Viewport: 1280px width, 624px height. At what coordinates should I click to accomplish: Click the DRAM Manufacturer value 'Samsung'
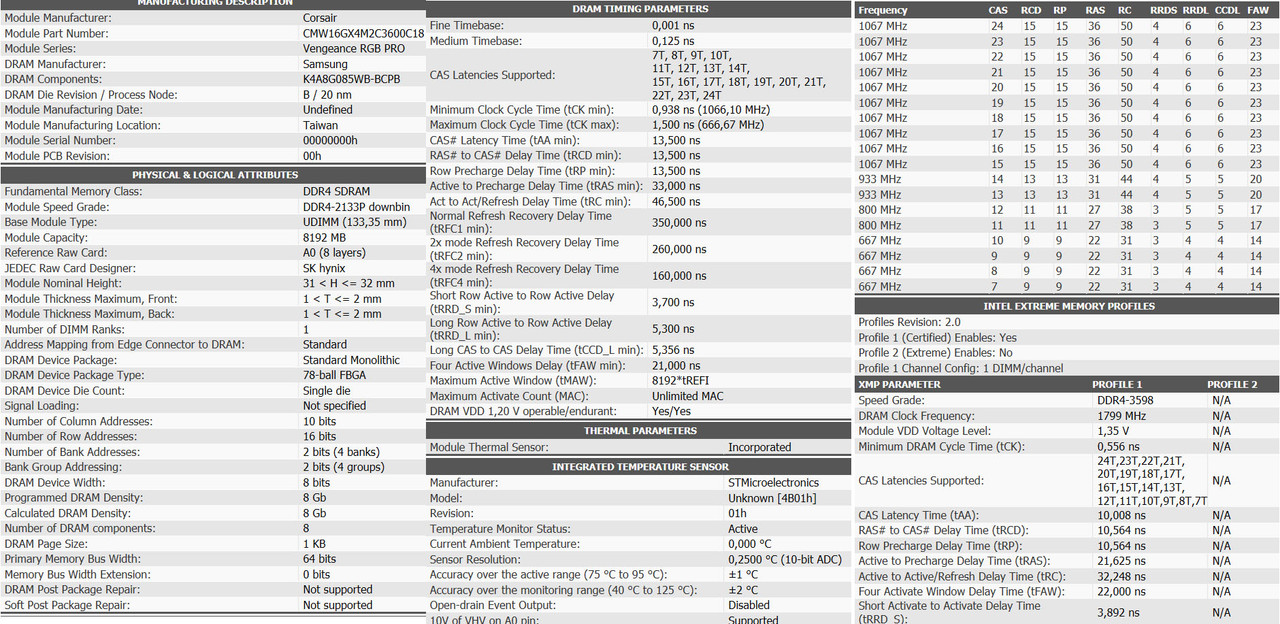(x=326, y=64)
